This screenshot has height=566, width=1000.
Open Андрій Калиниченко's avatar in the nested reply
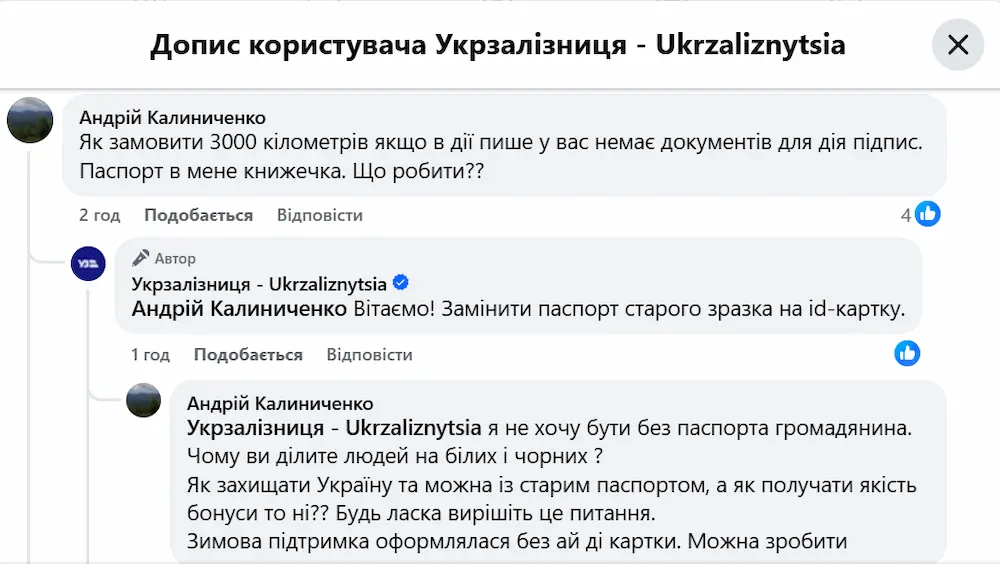click(143, 400)
